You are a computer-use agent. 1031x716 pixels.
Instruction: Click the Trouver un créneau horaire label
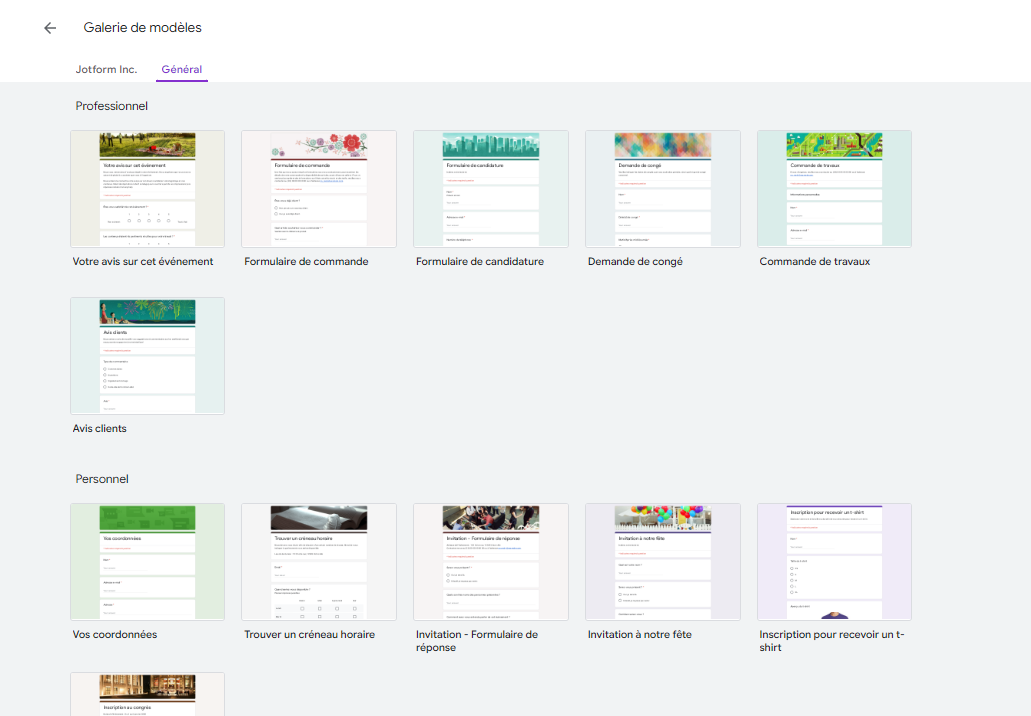click(x=310, y=634)
